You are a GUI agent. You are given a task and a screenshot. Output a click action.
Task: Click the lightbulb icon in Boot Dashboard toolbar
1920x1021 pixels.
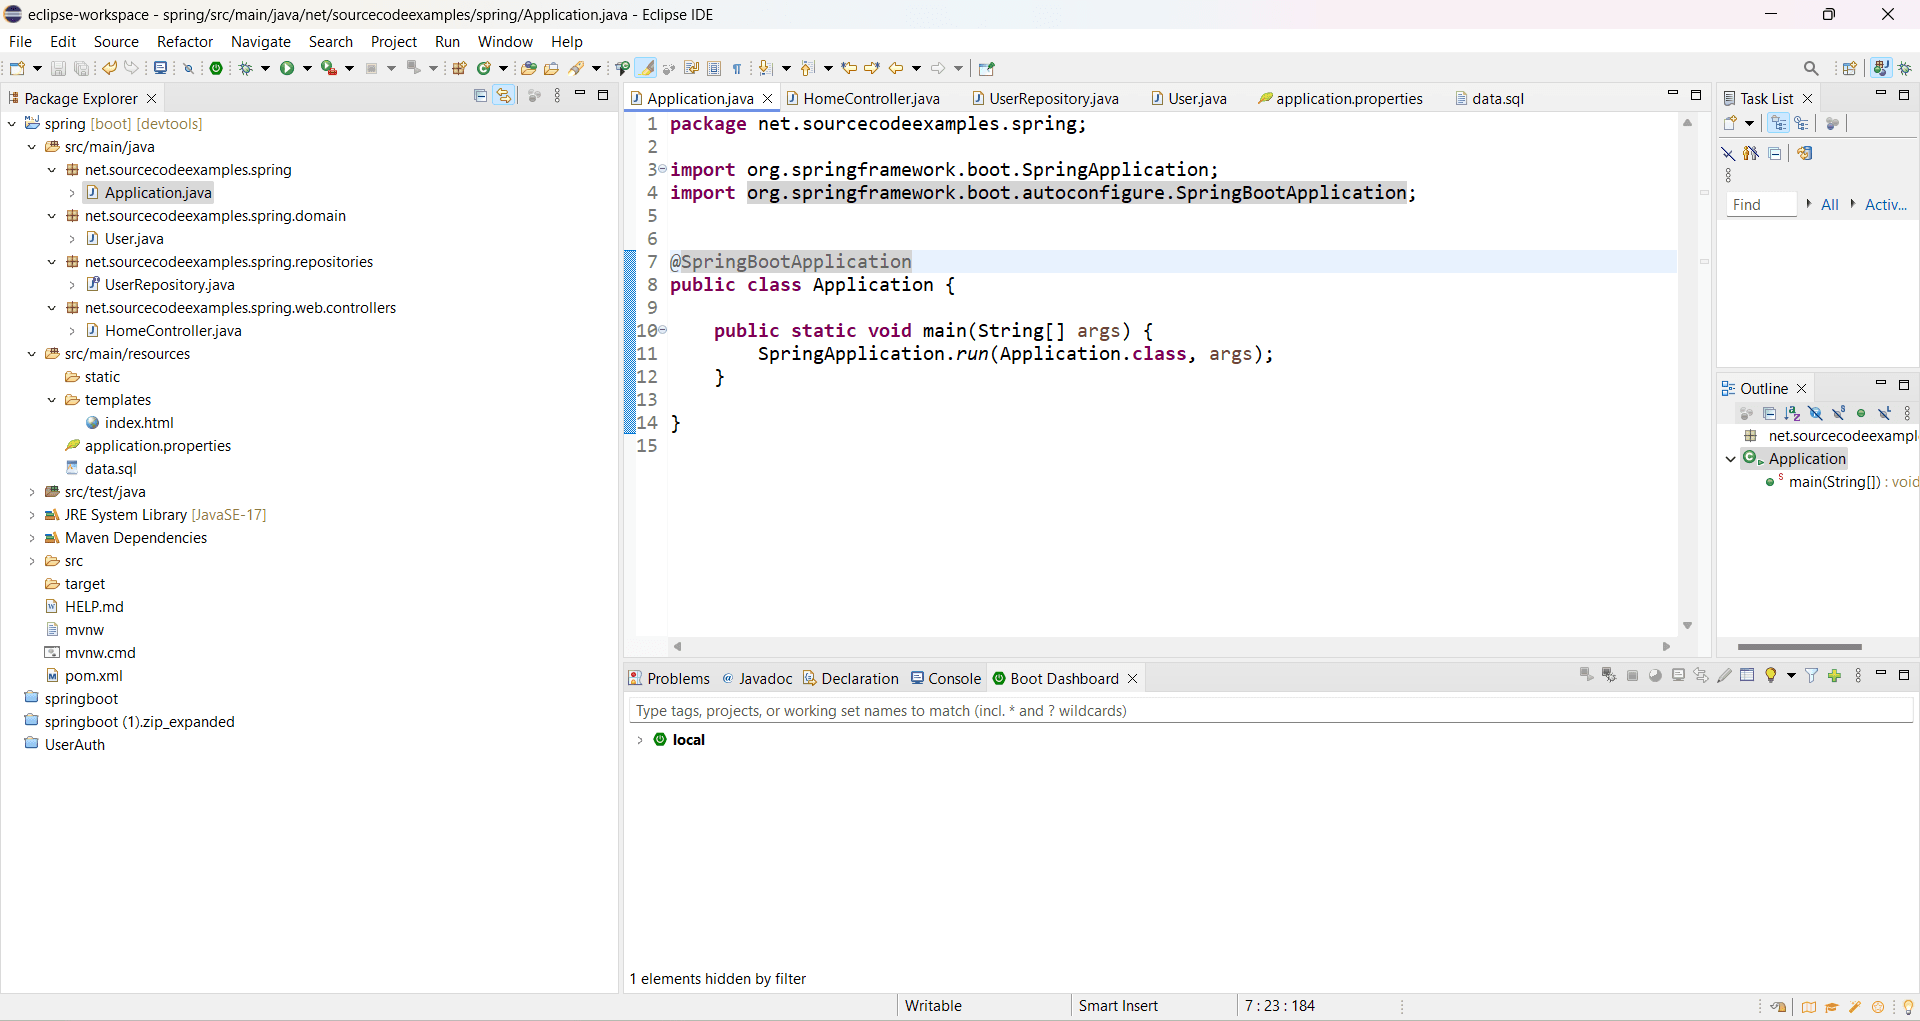pyautogui.click(x=1771, y=676)
